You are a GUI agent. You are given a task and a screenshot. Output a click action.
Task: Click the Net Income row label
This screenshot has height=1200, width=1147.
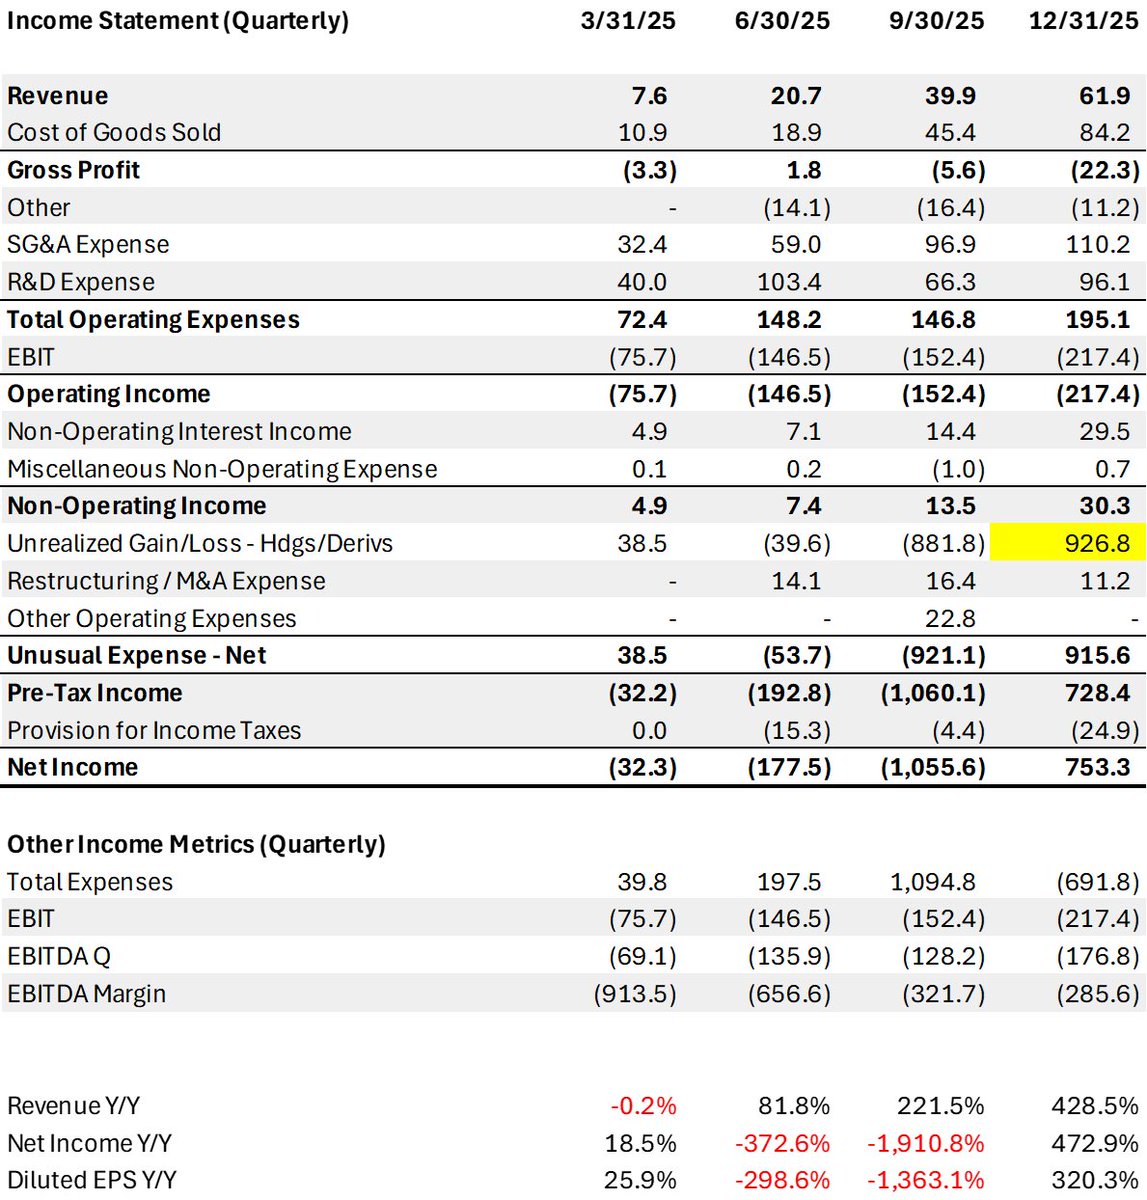click(72, 768)
